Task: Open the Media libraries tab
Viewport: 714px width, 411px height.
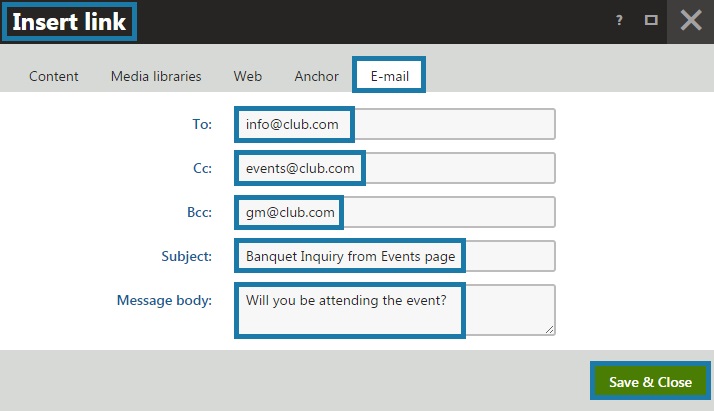Action: coord(156,76)
